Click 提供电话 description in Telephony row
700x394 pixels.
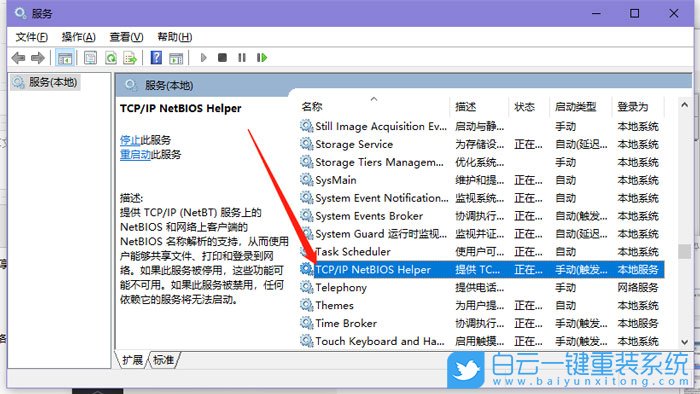pyautogui.click(x=479, y=287)
